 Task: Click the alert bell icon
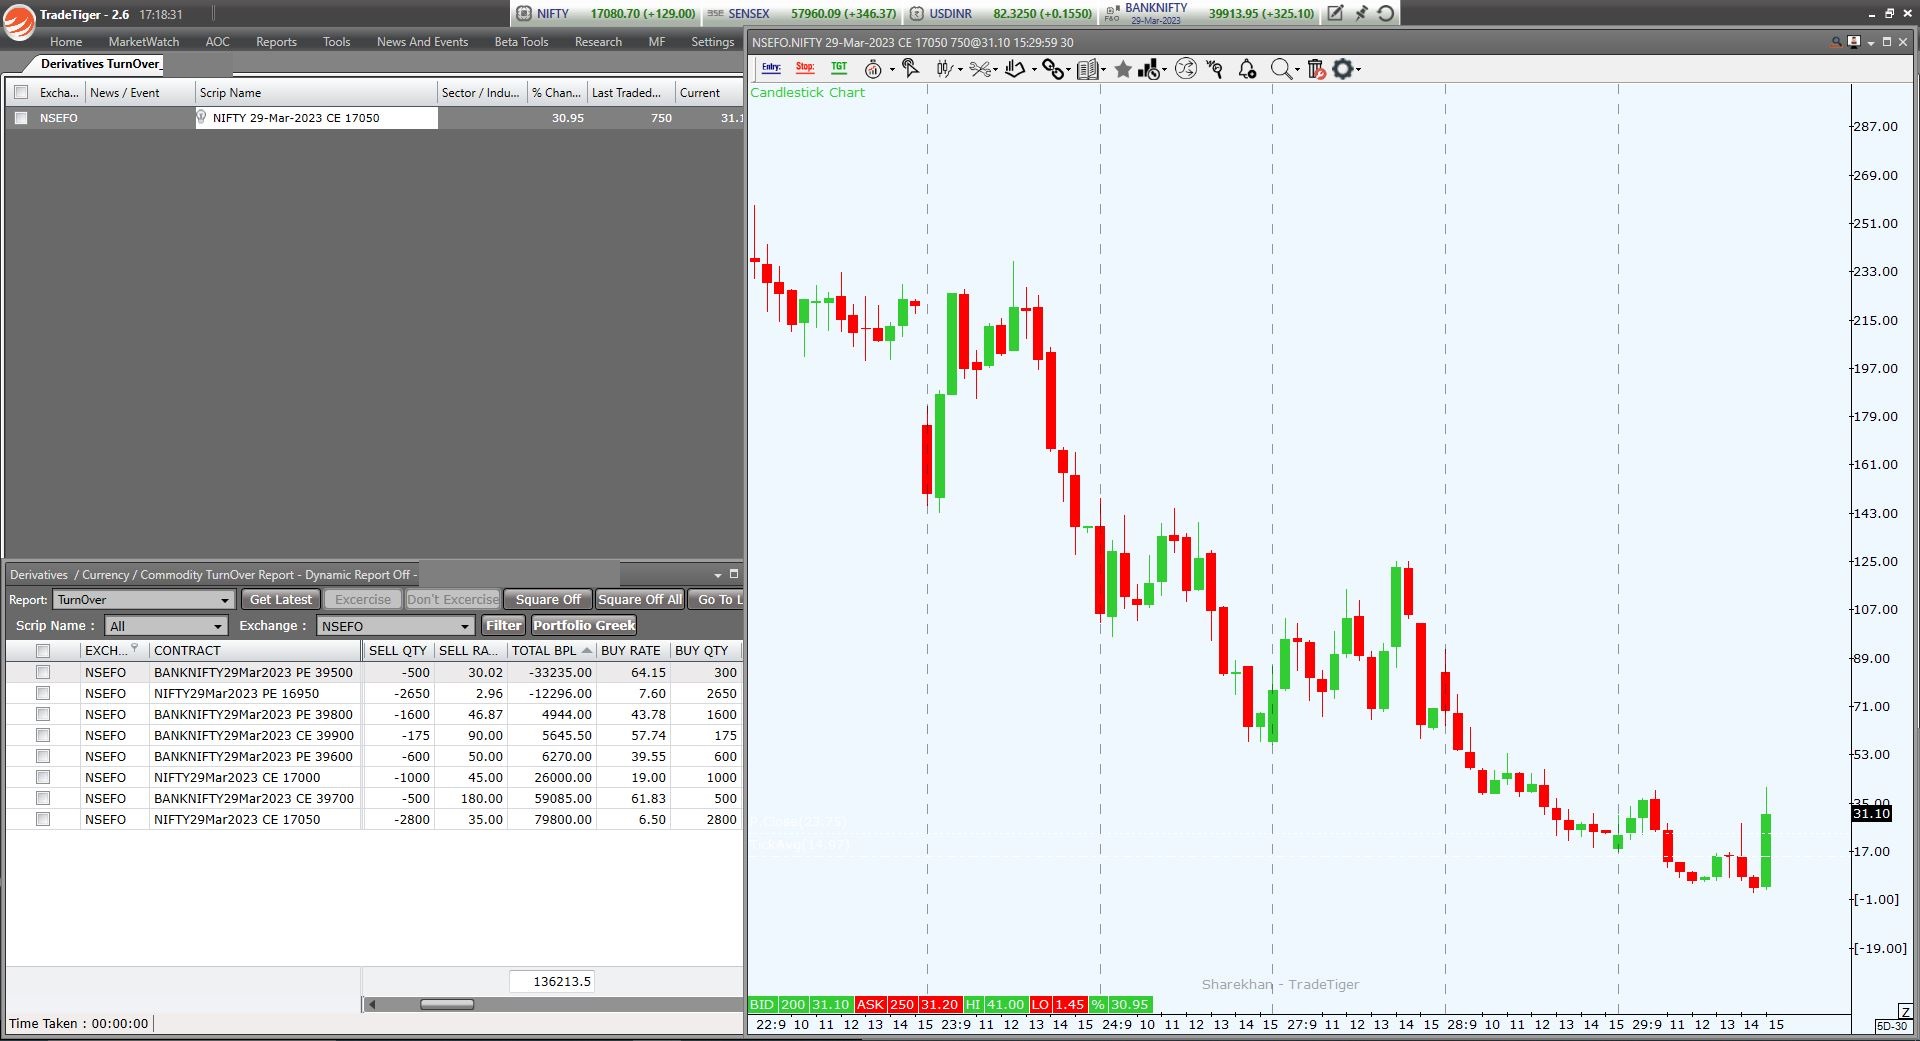pos(1247,69)
